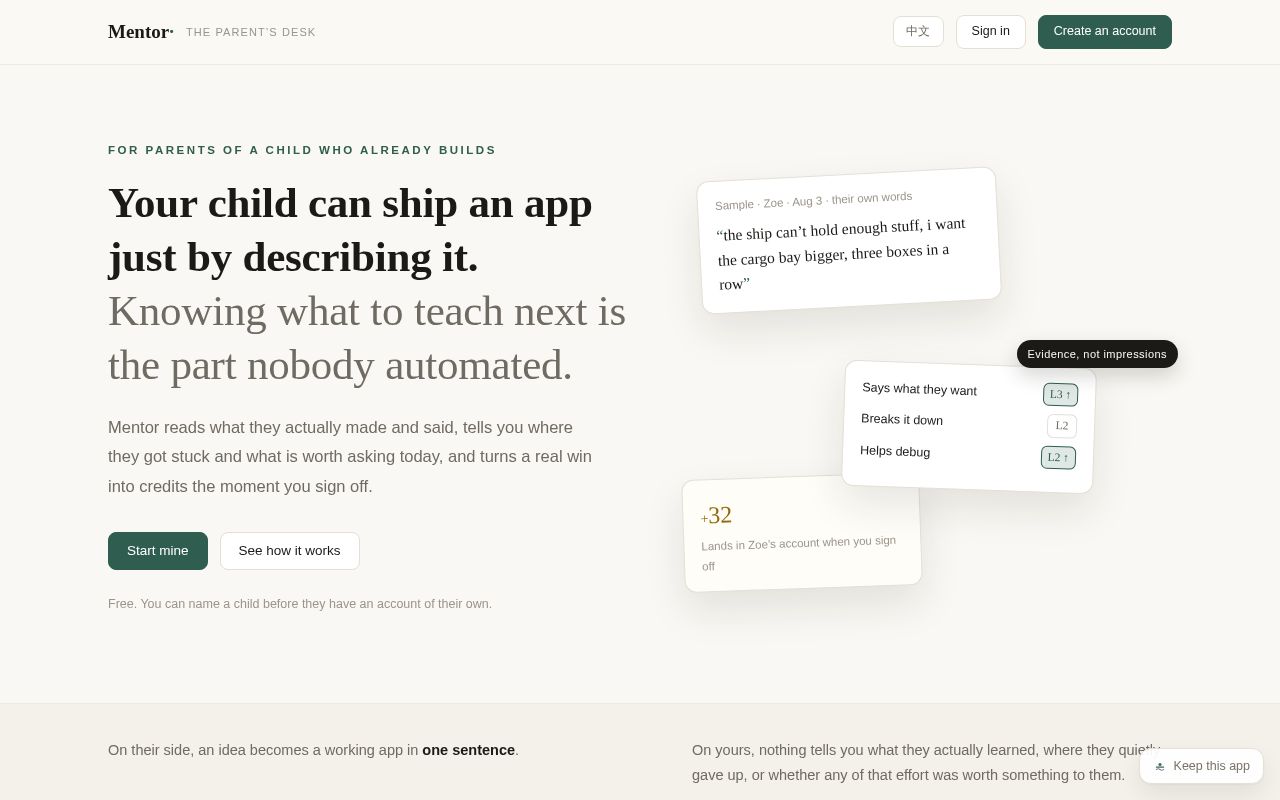
Task: Switch language to 中文
Action: (x=918, y=32)
